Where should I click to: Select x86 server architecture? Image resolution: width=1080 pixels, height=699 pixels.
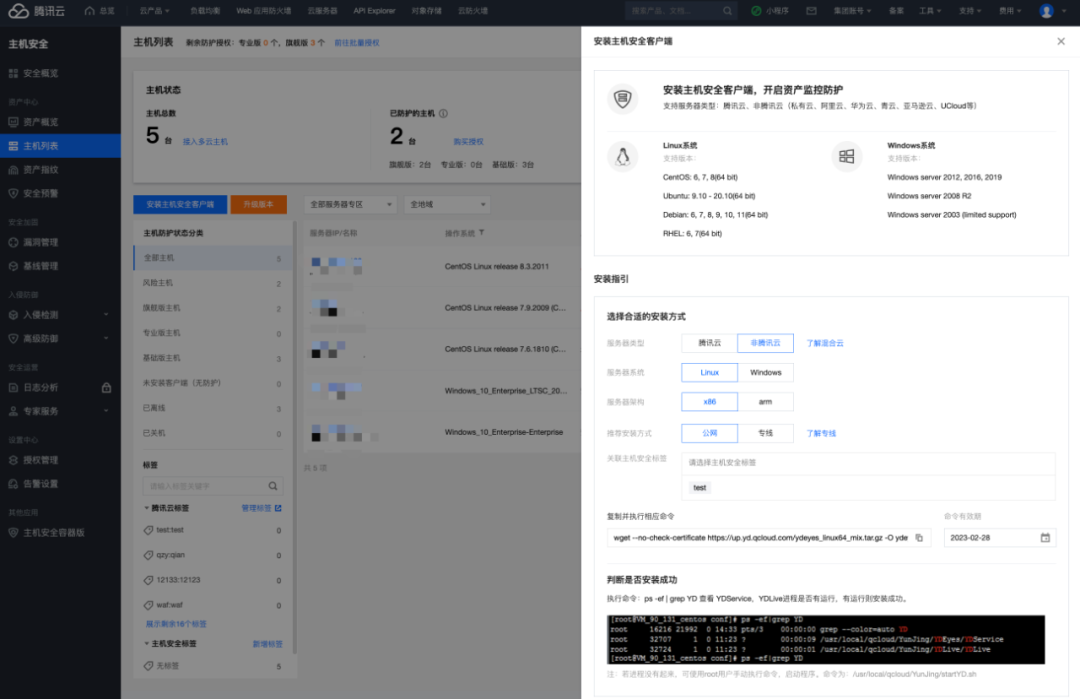point(709,402)
